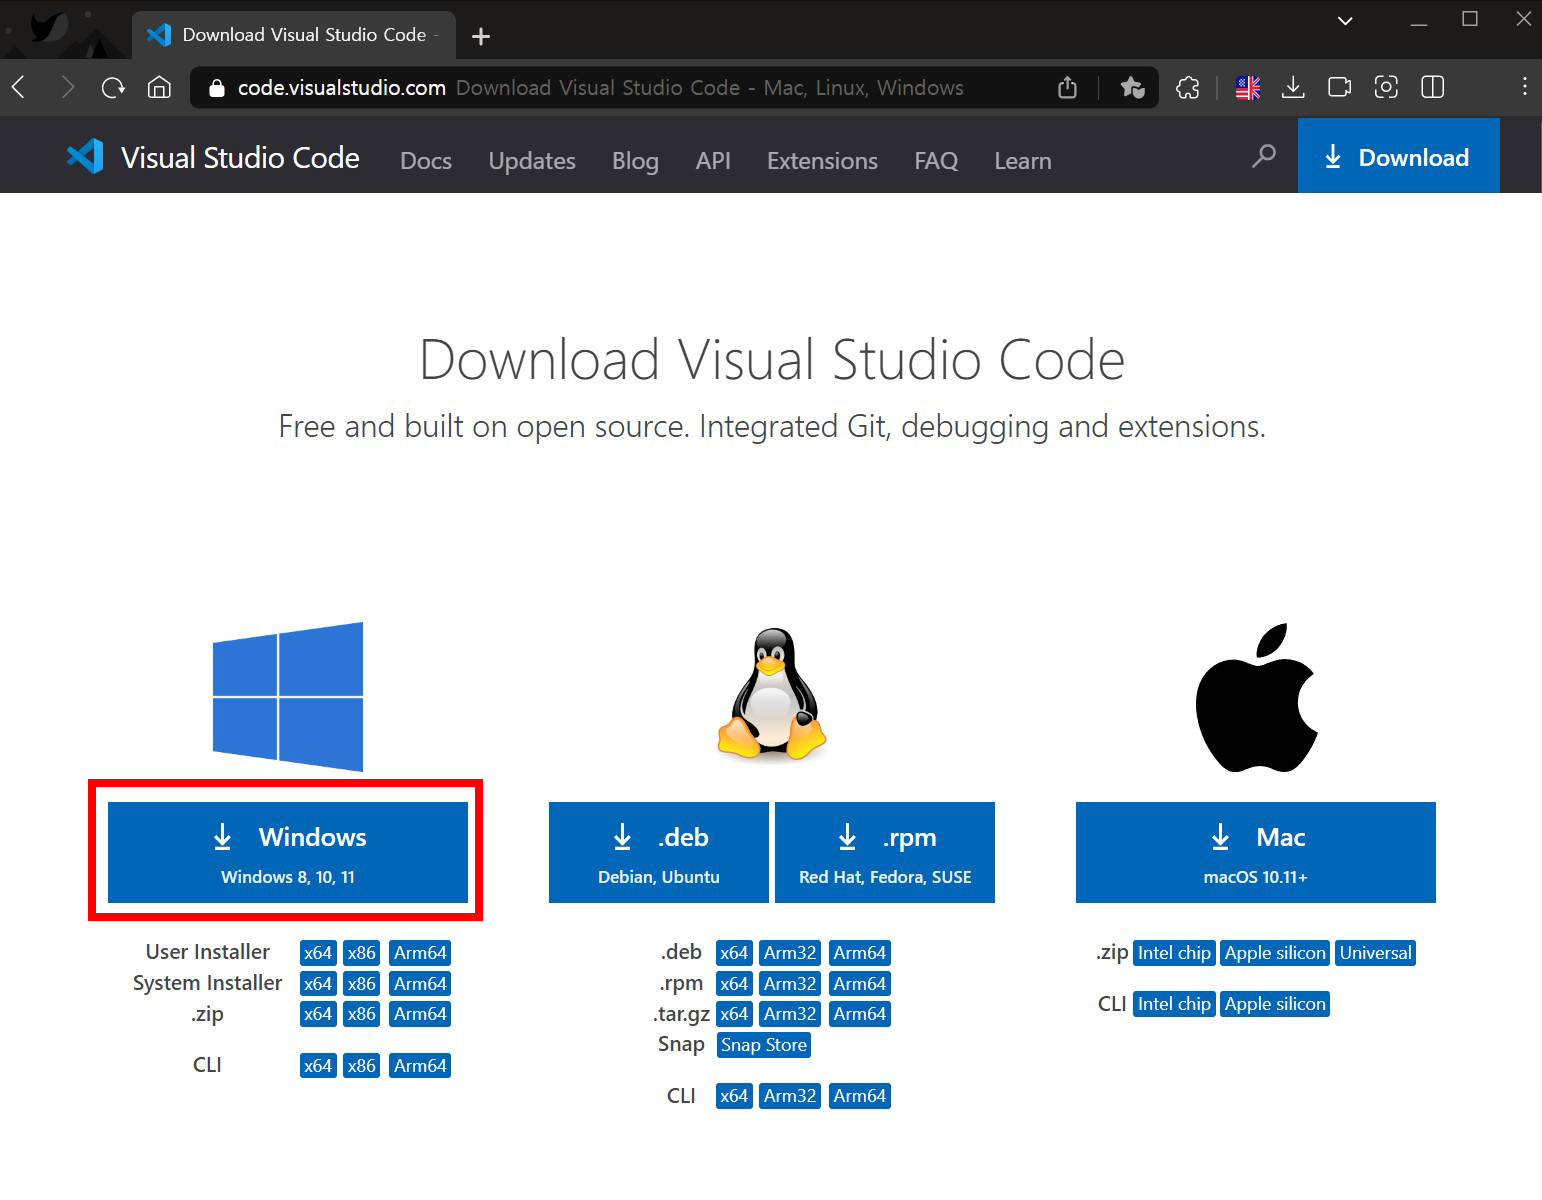Download the .deb package for Debian, Ubuntu

click(x=658, y=852)
